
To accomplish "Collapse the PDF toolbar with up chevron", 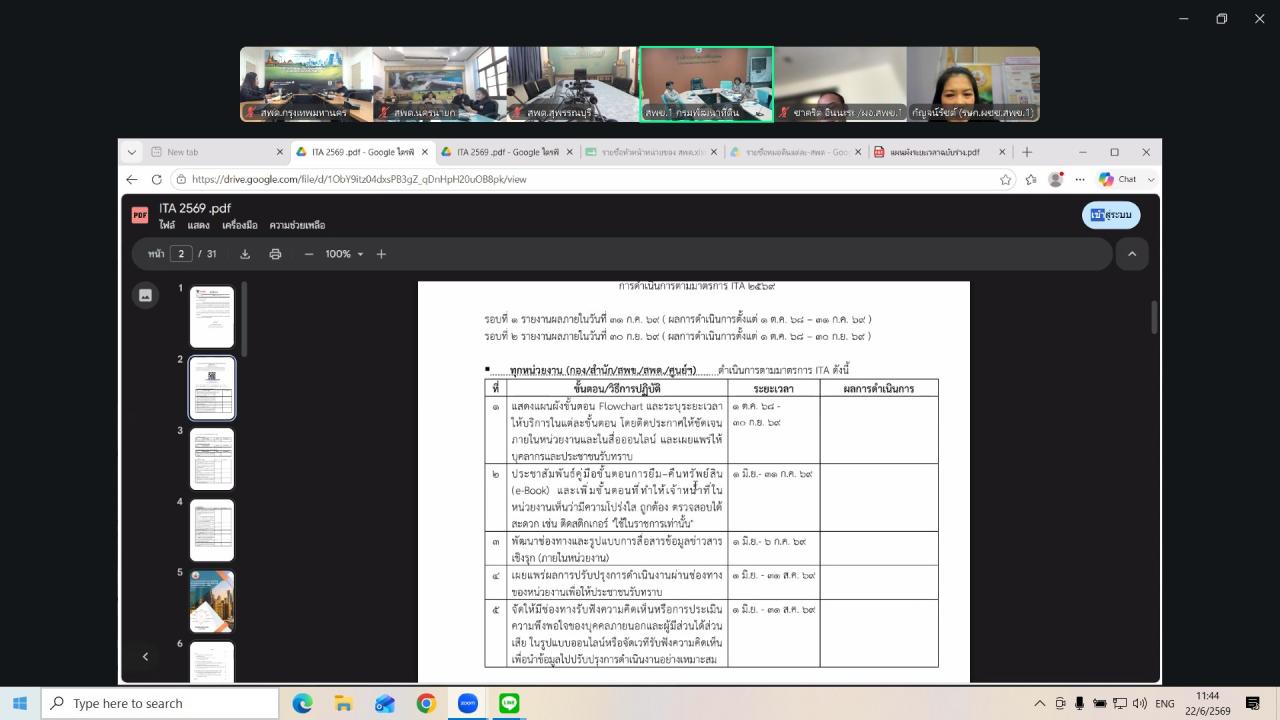I will click(1132, 254).
